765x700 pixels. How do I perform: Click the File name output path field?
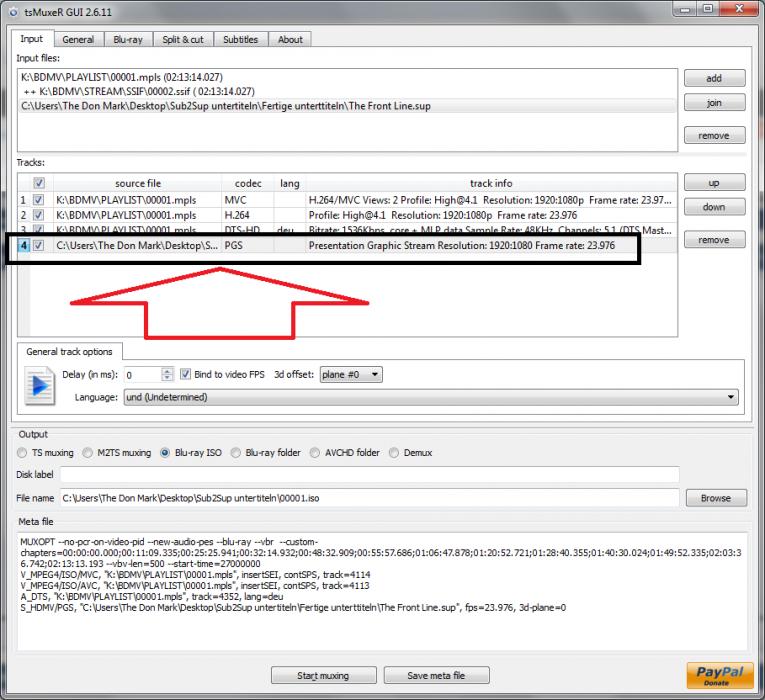click(369, 498)
